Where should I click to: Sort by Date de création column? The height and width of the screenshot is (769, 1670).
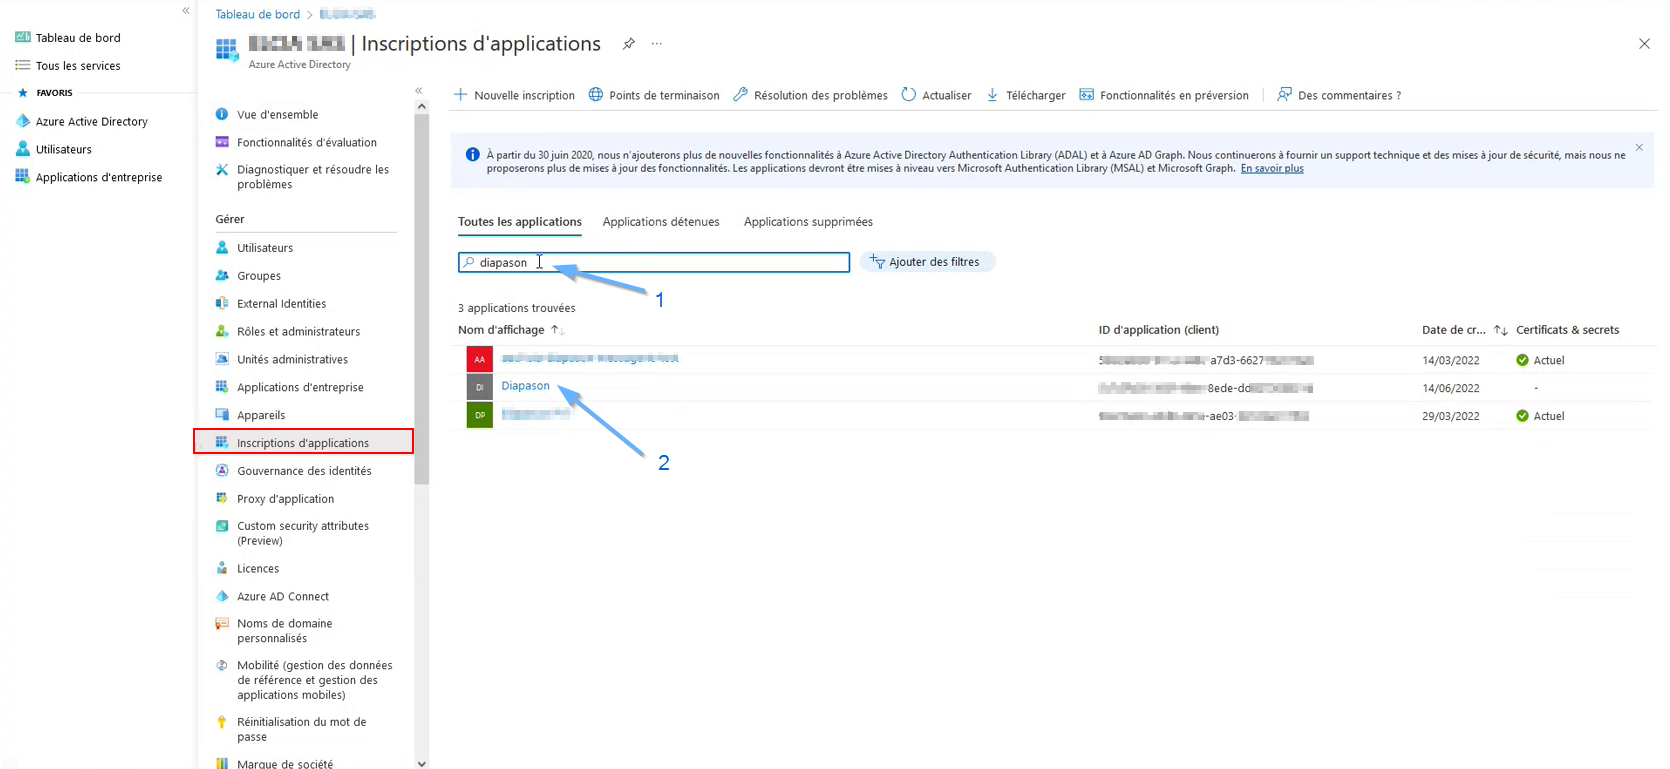pyautogui.click(x=1500, y=330)
